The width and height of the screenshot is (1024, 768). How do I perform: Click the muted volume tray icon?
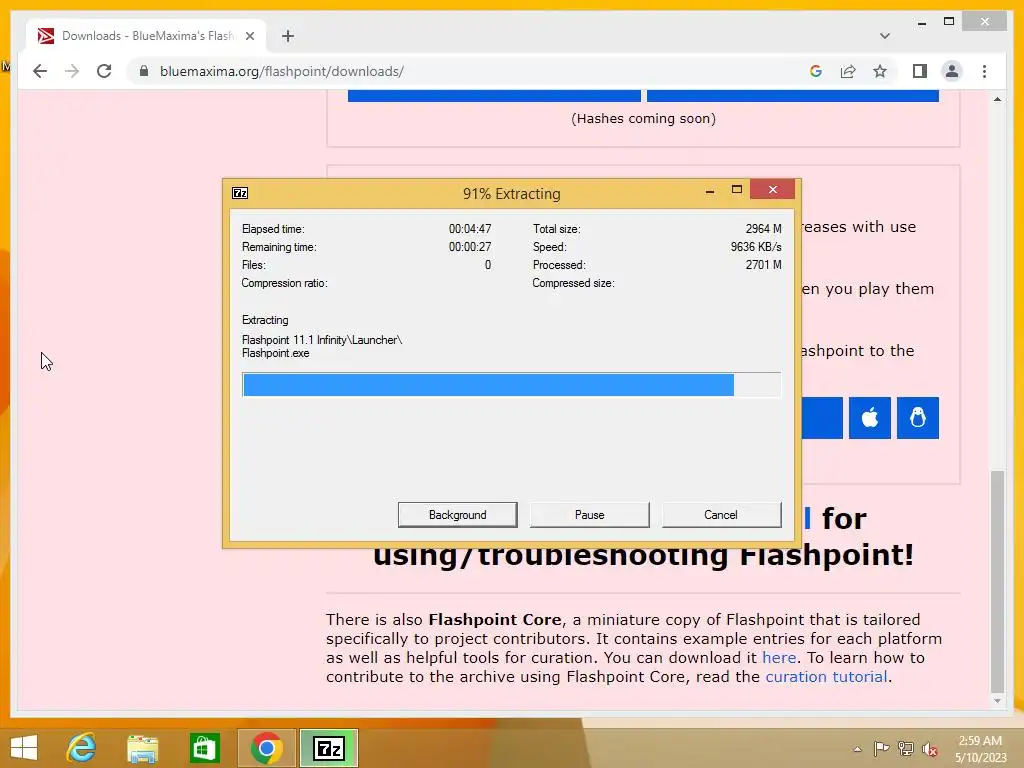[930, 749]
